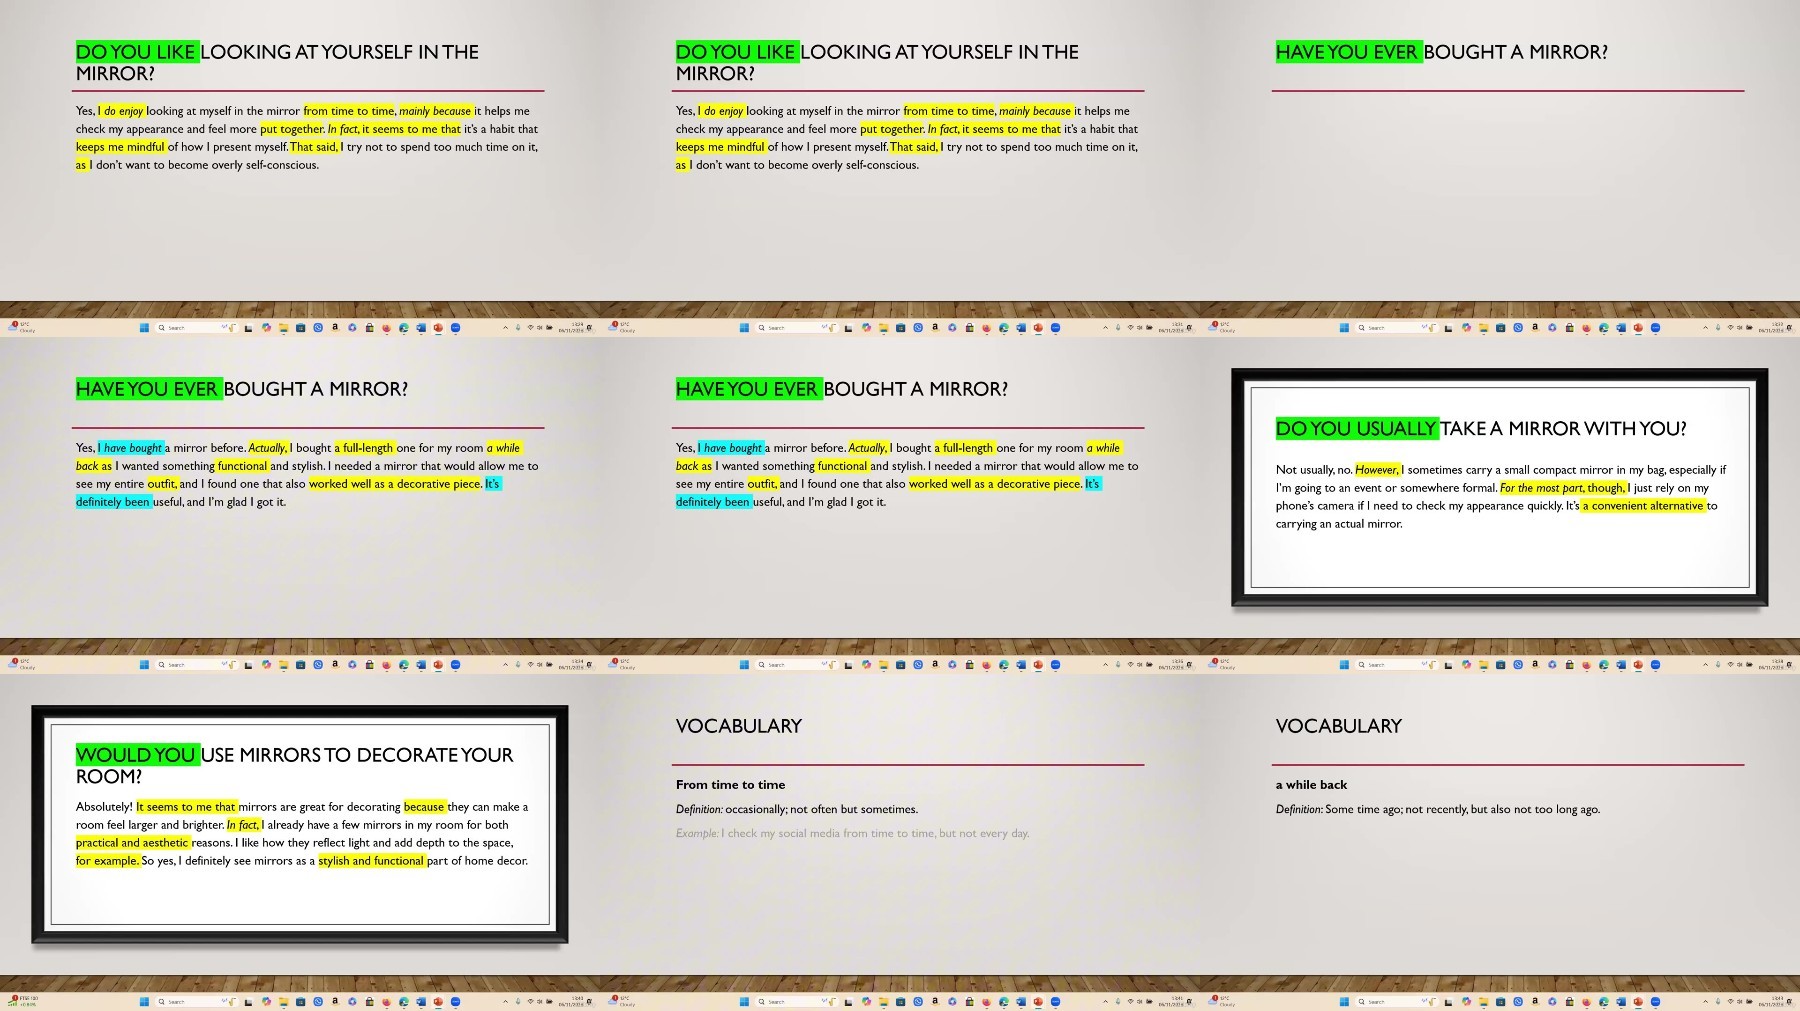Open PowerPoint icon in the FTSE 100 taskbar
This screenshot has width=1800, height=1011.
pos(438,1001)
